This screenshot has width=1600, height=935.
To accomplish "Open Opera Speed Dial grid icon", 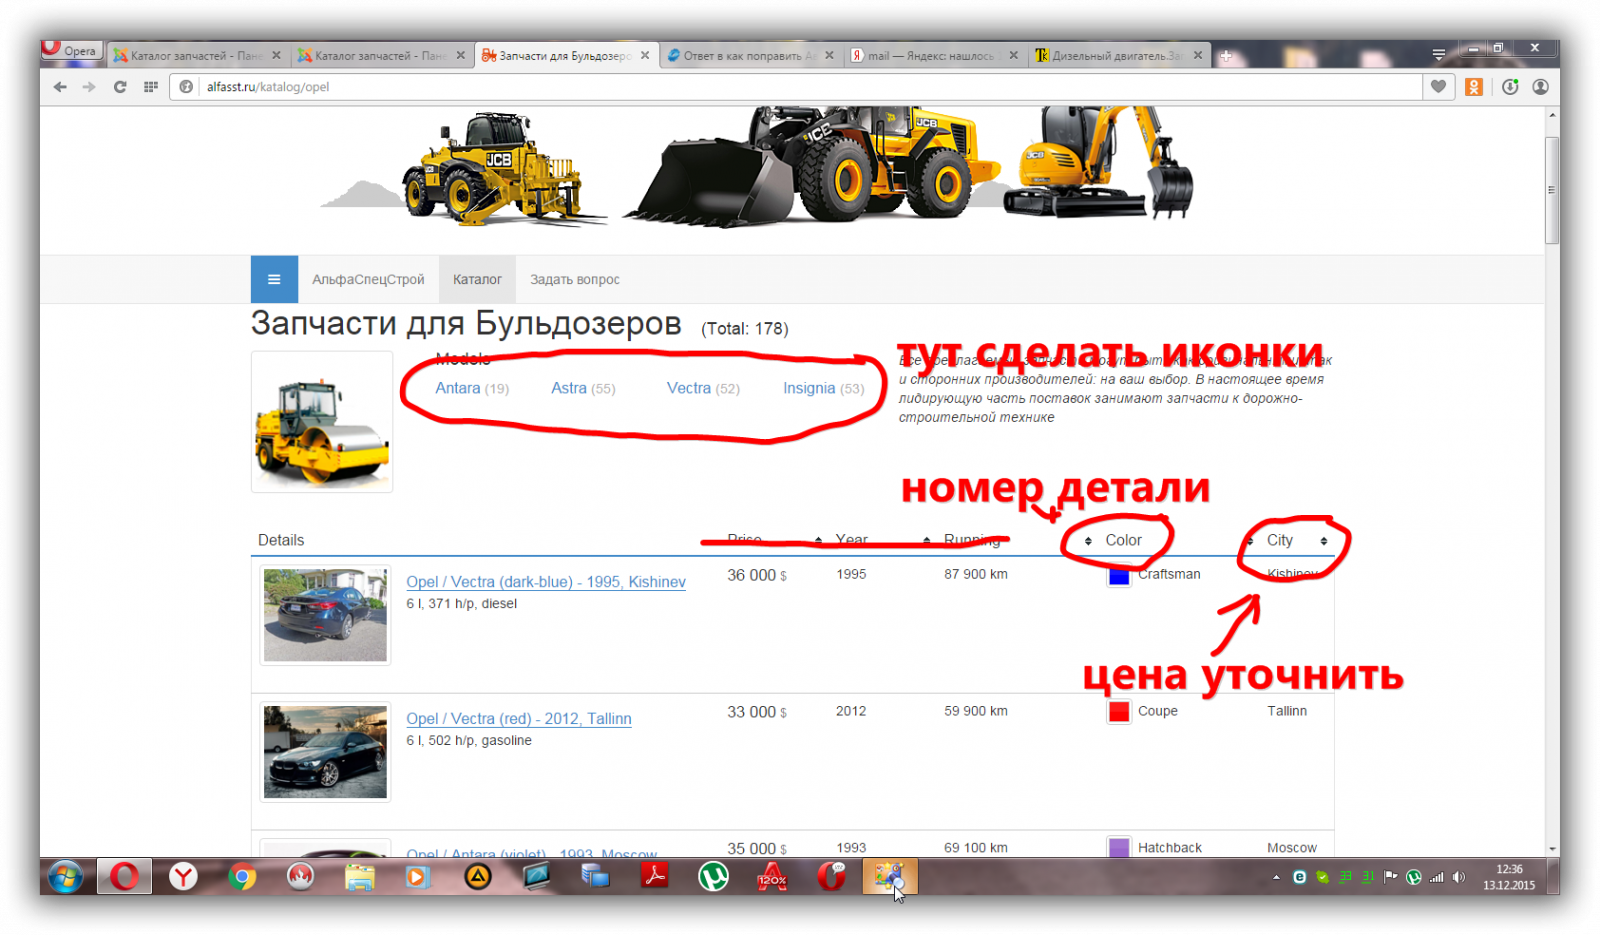I will pos(151,87).
